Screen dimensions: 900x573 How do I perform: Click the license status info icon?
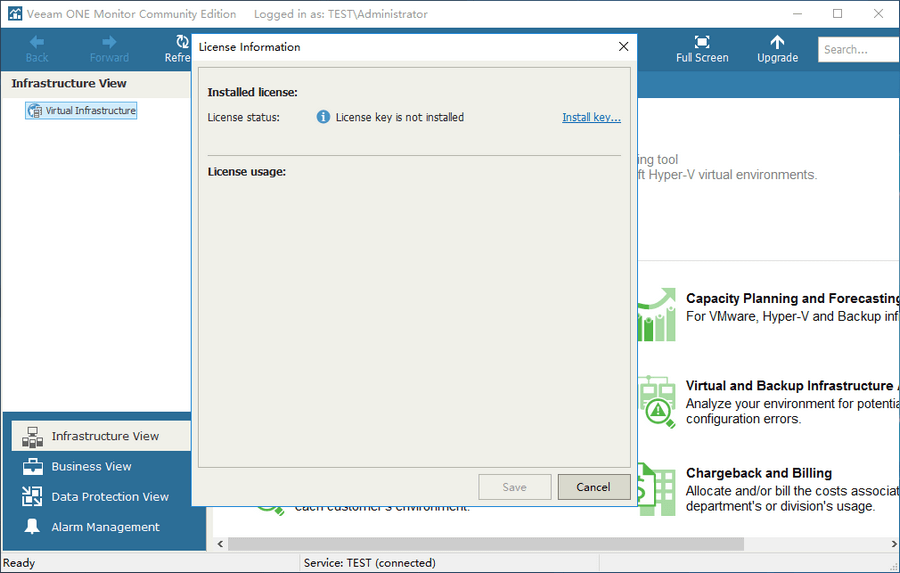point(323,117)
